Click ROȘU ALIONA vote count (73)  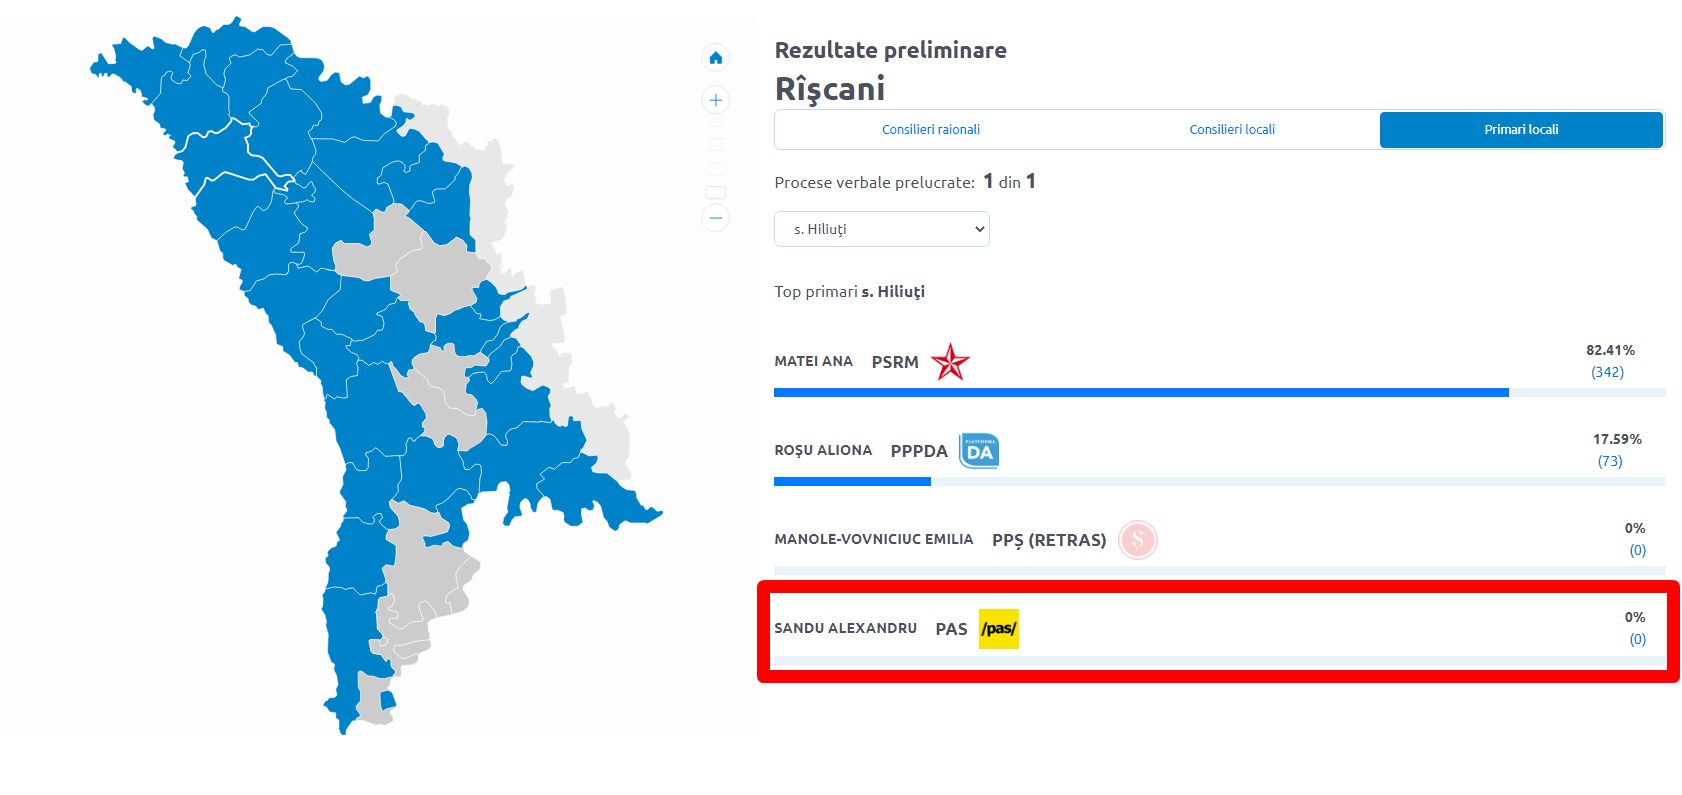(x=1609, y=461)
